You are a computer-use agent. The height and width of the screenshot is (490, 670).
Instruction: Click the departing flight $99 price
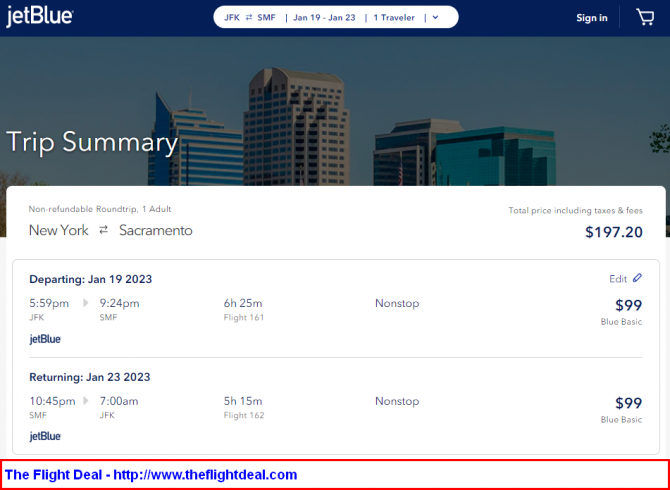[629, 305]
